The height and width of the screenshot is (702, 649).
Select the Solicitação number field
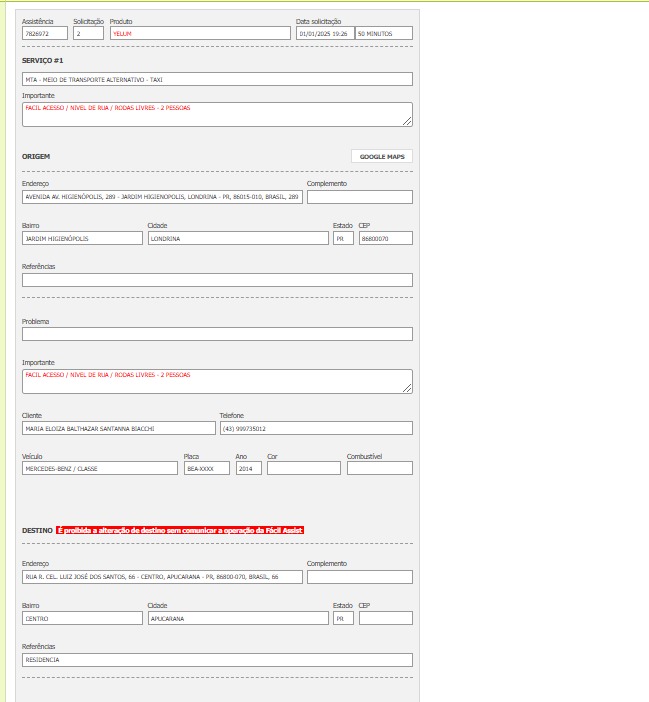(88, 33)
